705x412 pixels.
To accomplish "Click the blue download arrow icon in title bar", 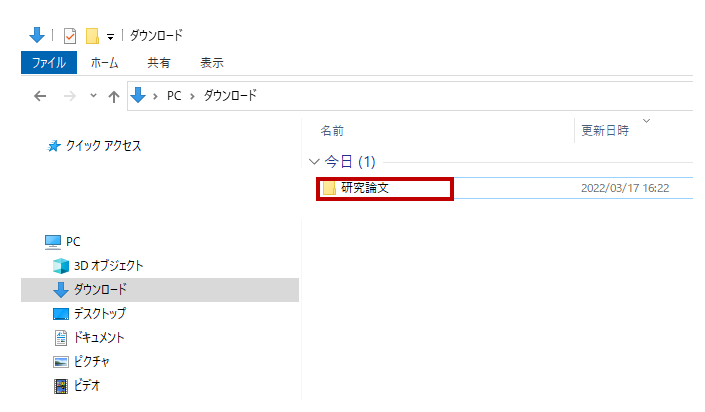I will click(x=37, y=35).
